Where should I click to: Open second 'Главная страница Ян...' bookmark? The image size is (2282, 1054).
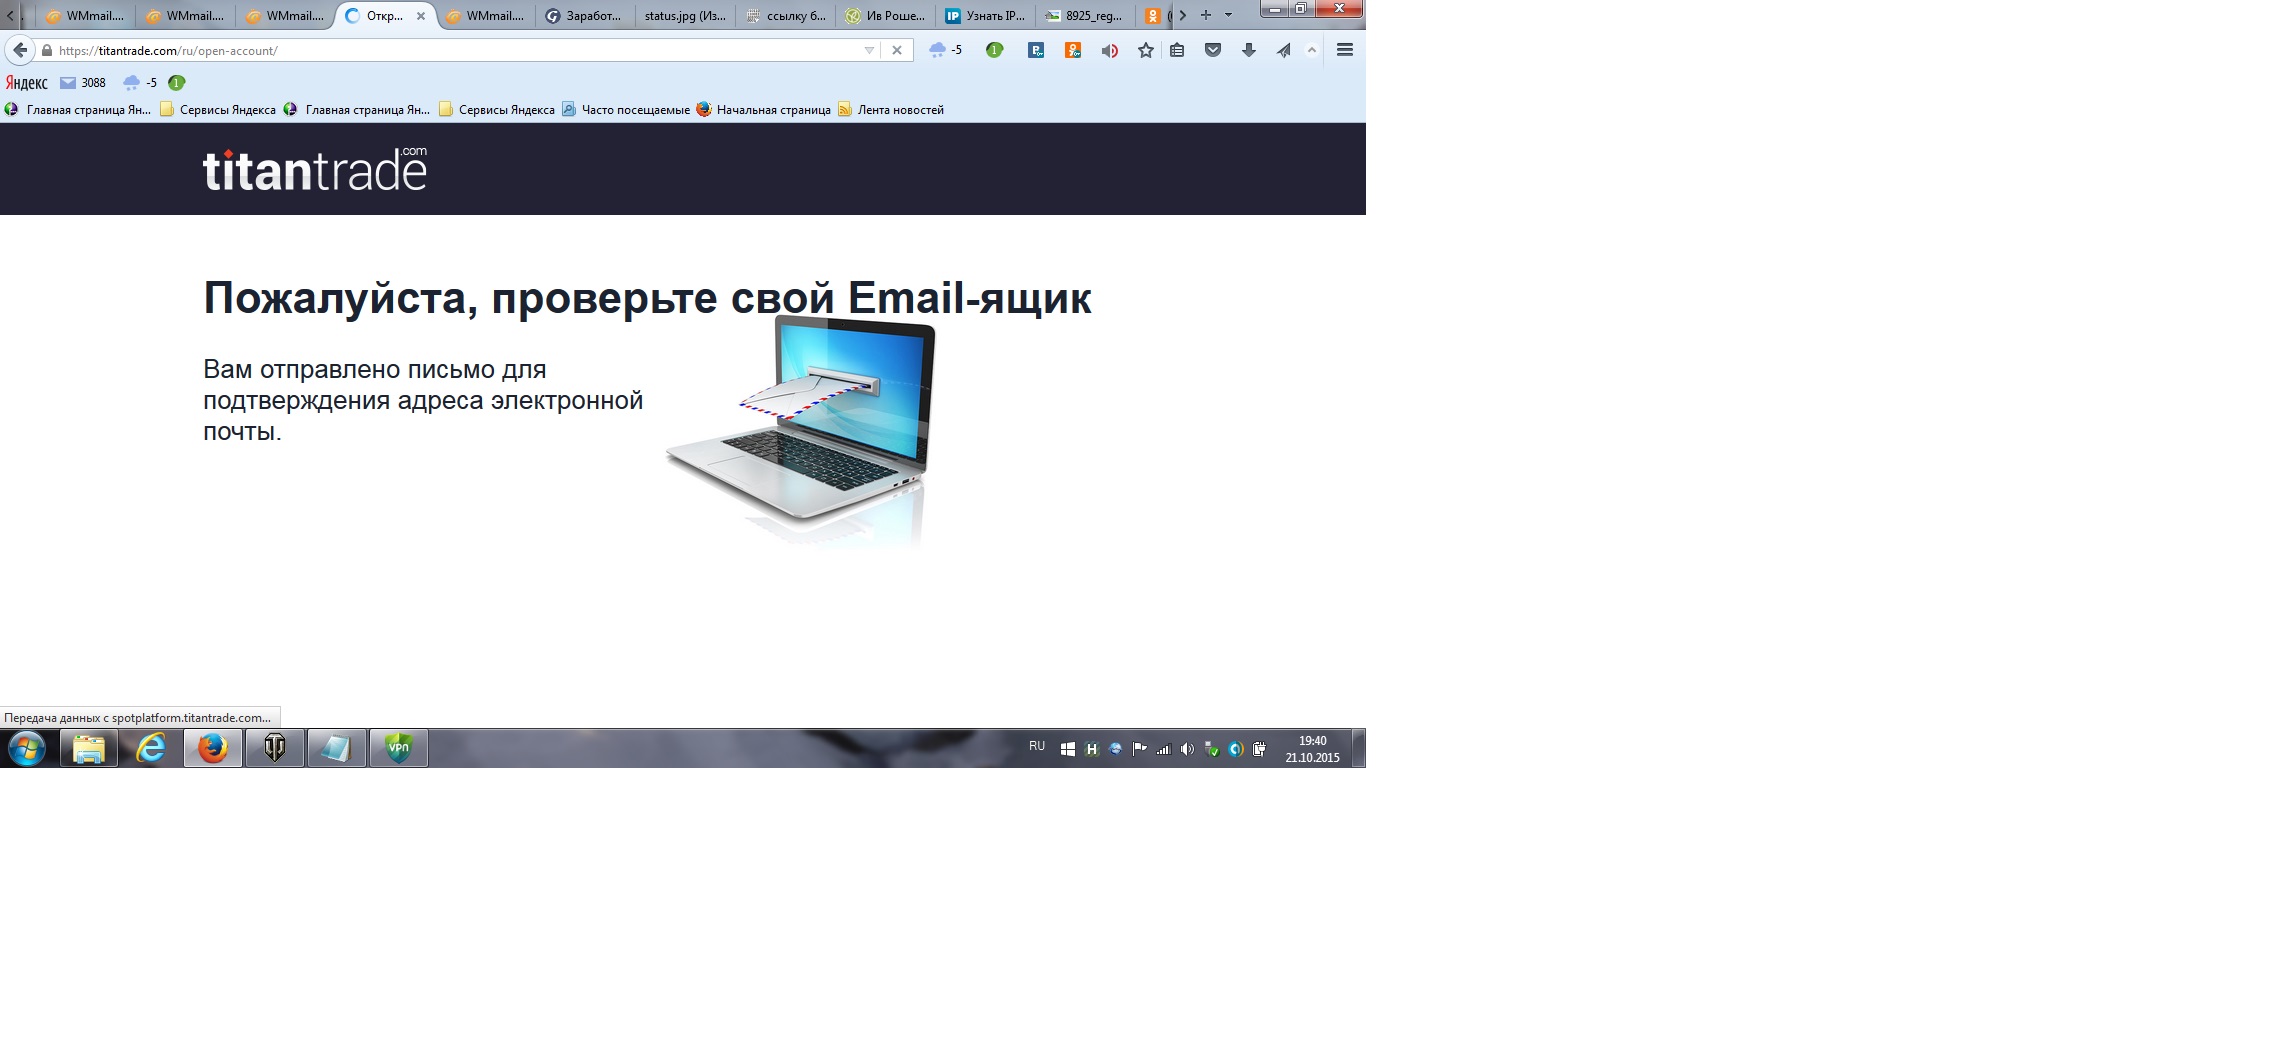357,110
